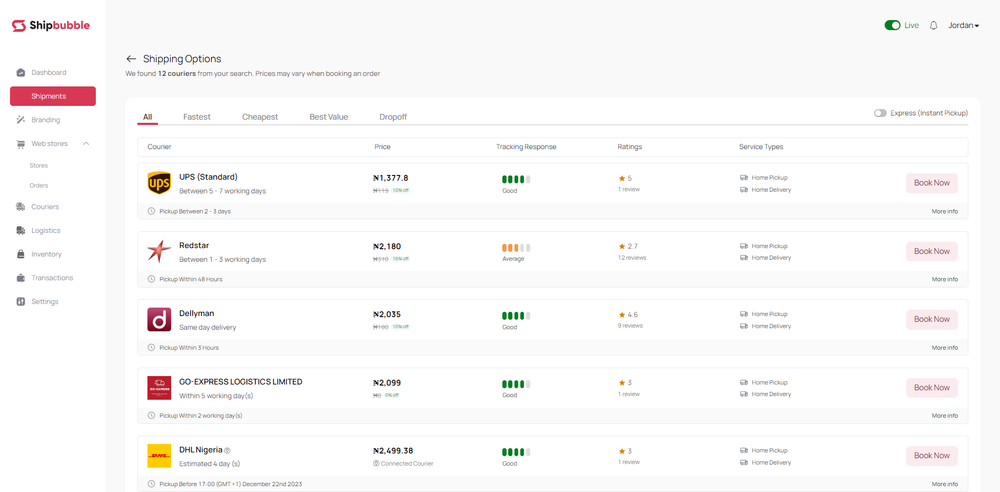This screenshot has height=492, width=1000.
Task: Open More info for Redstar
Action: pyautogui.click(x=945, y=280)
